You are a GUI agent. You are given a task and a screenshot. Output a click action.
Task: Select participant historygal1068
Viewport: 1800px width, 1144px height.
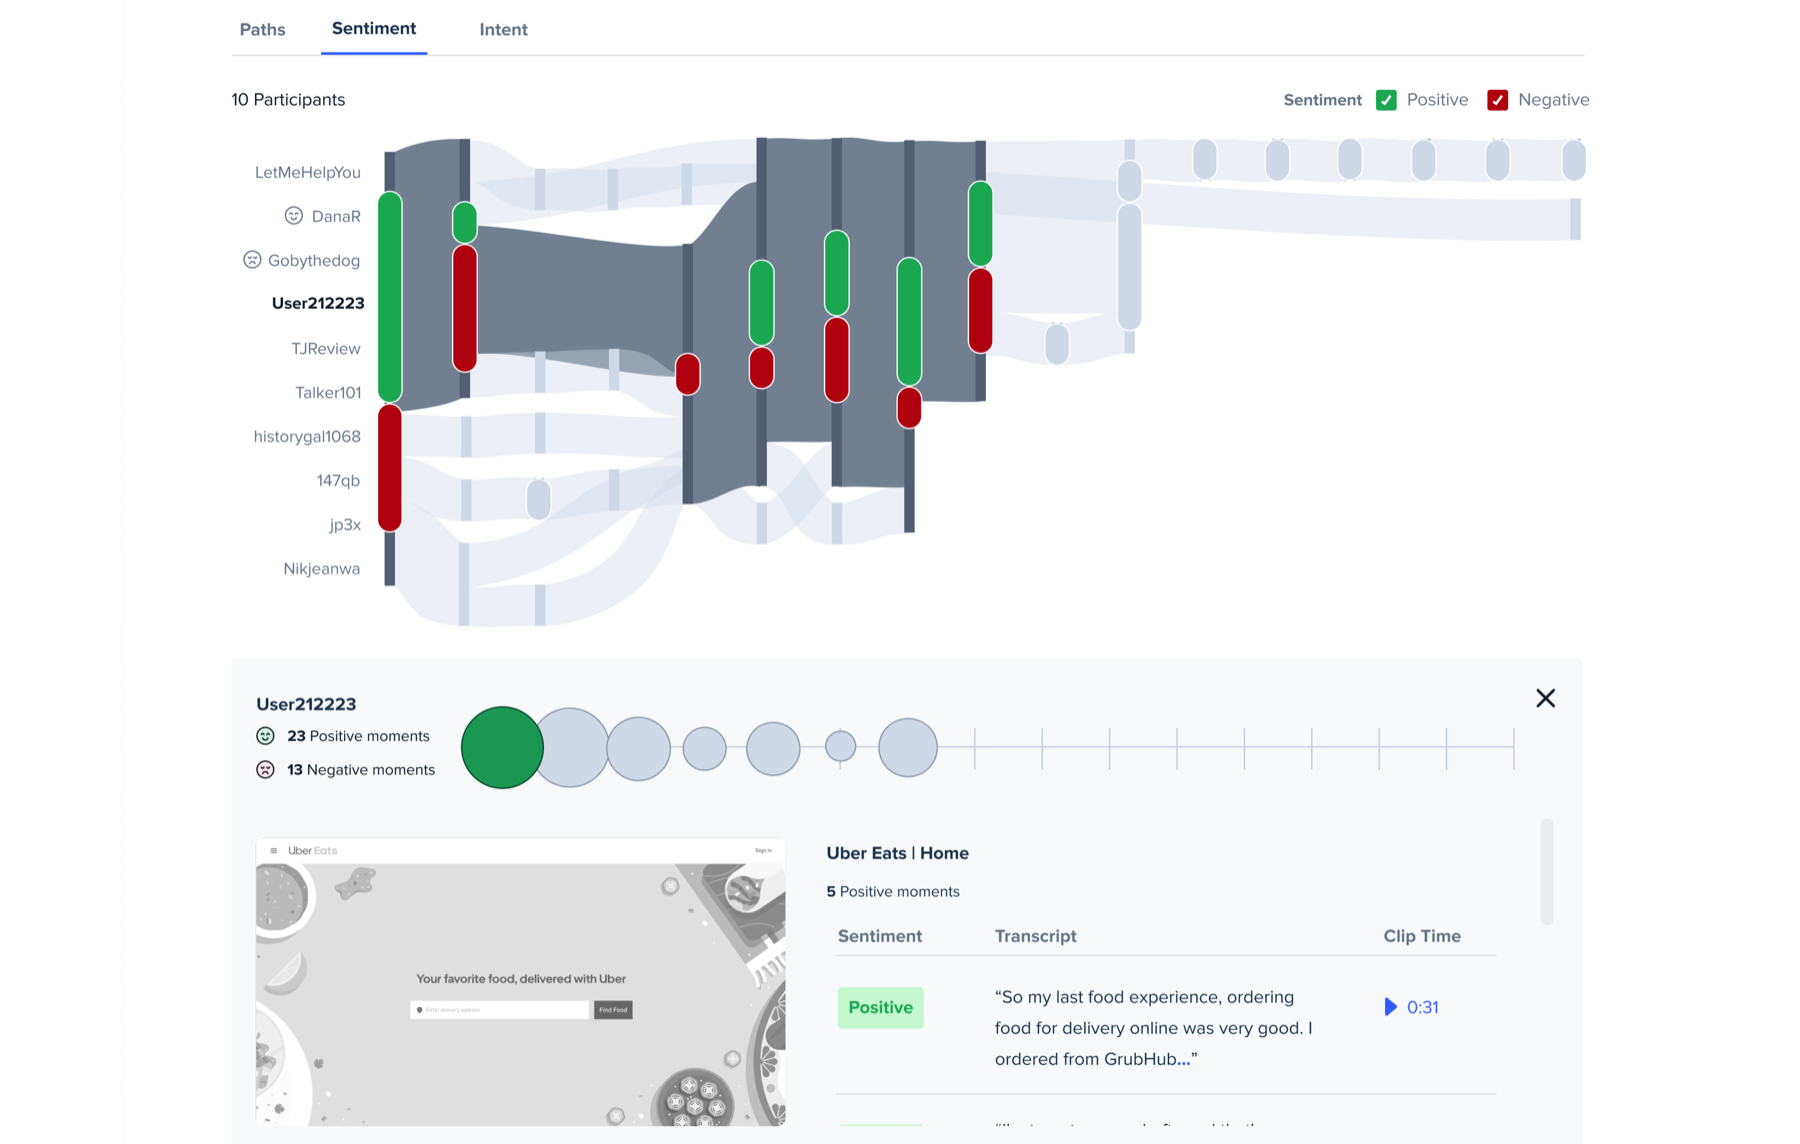tap(307, 437)
